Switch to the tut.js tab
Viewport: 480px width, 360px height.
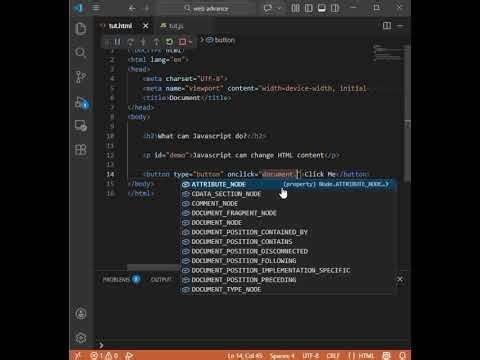tap(172, 26)
